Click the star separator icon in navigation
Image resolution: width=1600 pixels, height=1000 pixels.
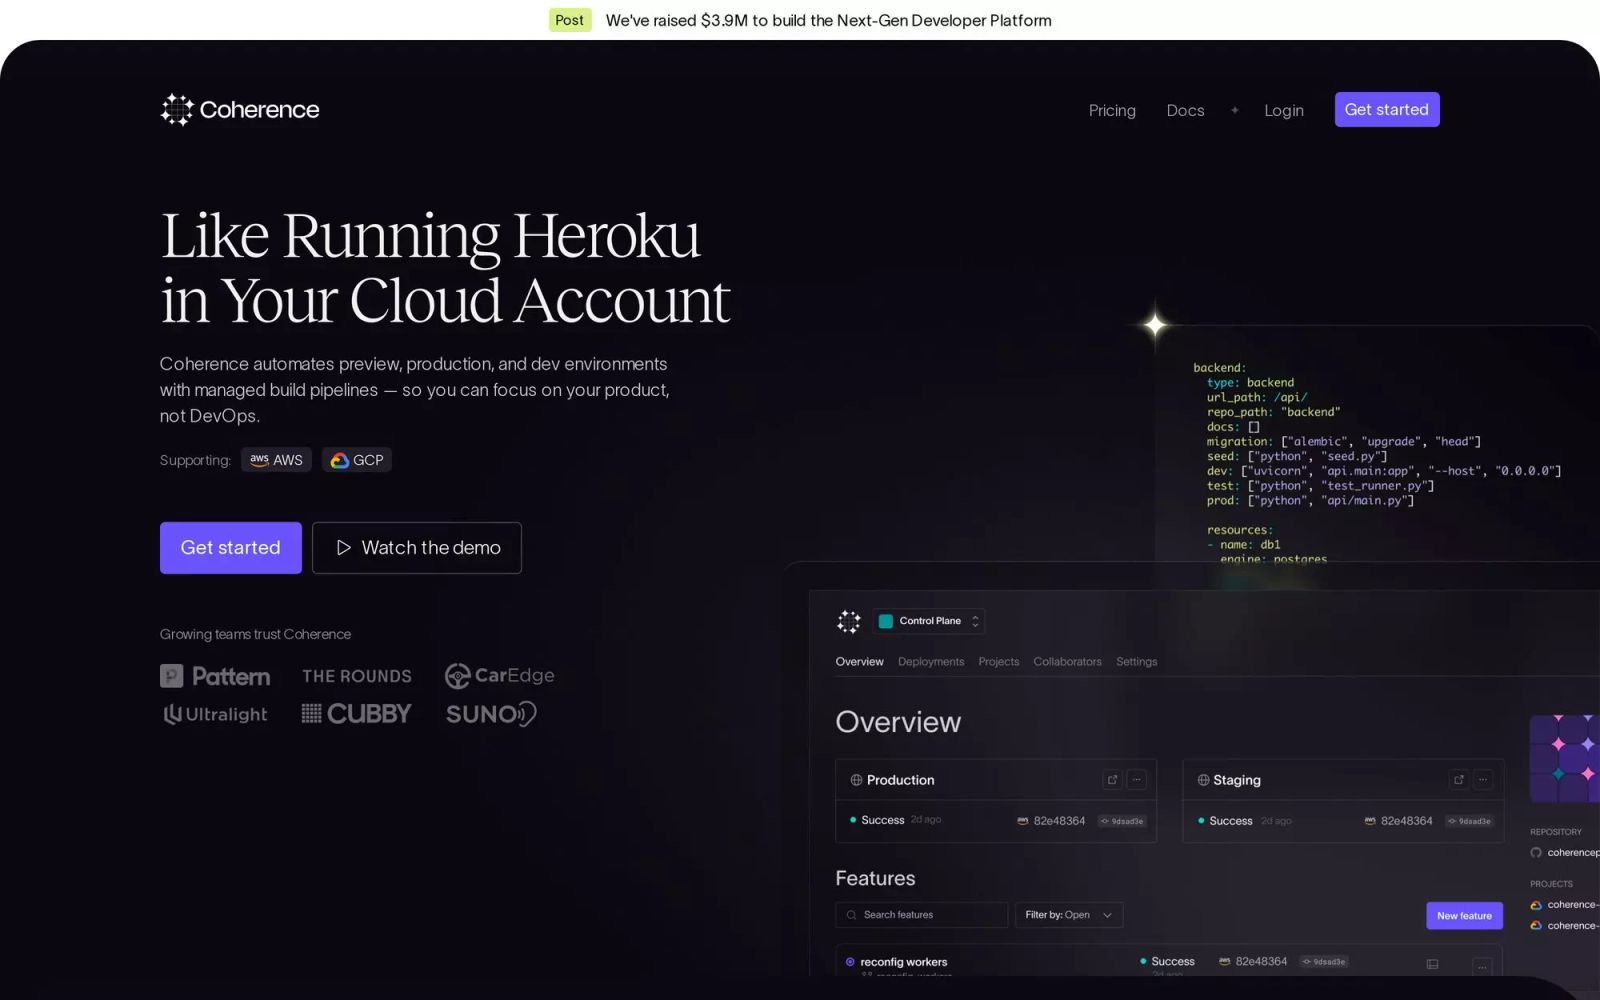(x=1235, y=110)
